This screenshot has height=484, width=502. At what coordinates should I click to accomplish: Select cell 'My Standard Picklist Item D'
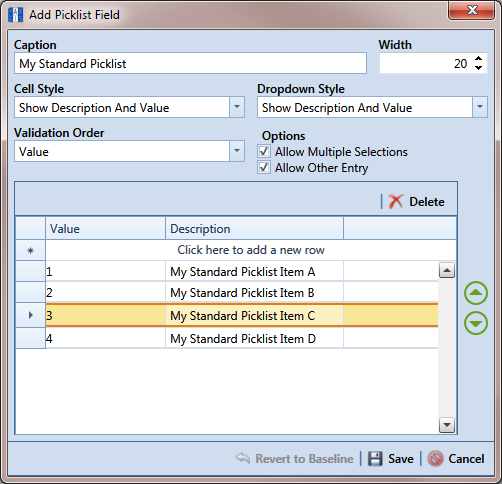pos(254,338)
